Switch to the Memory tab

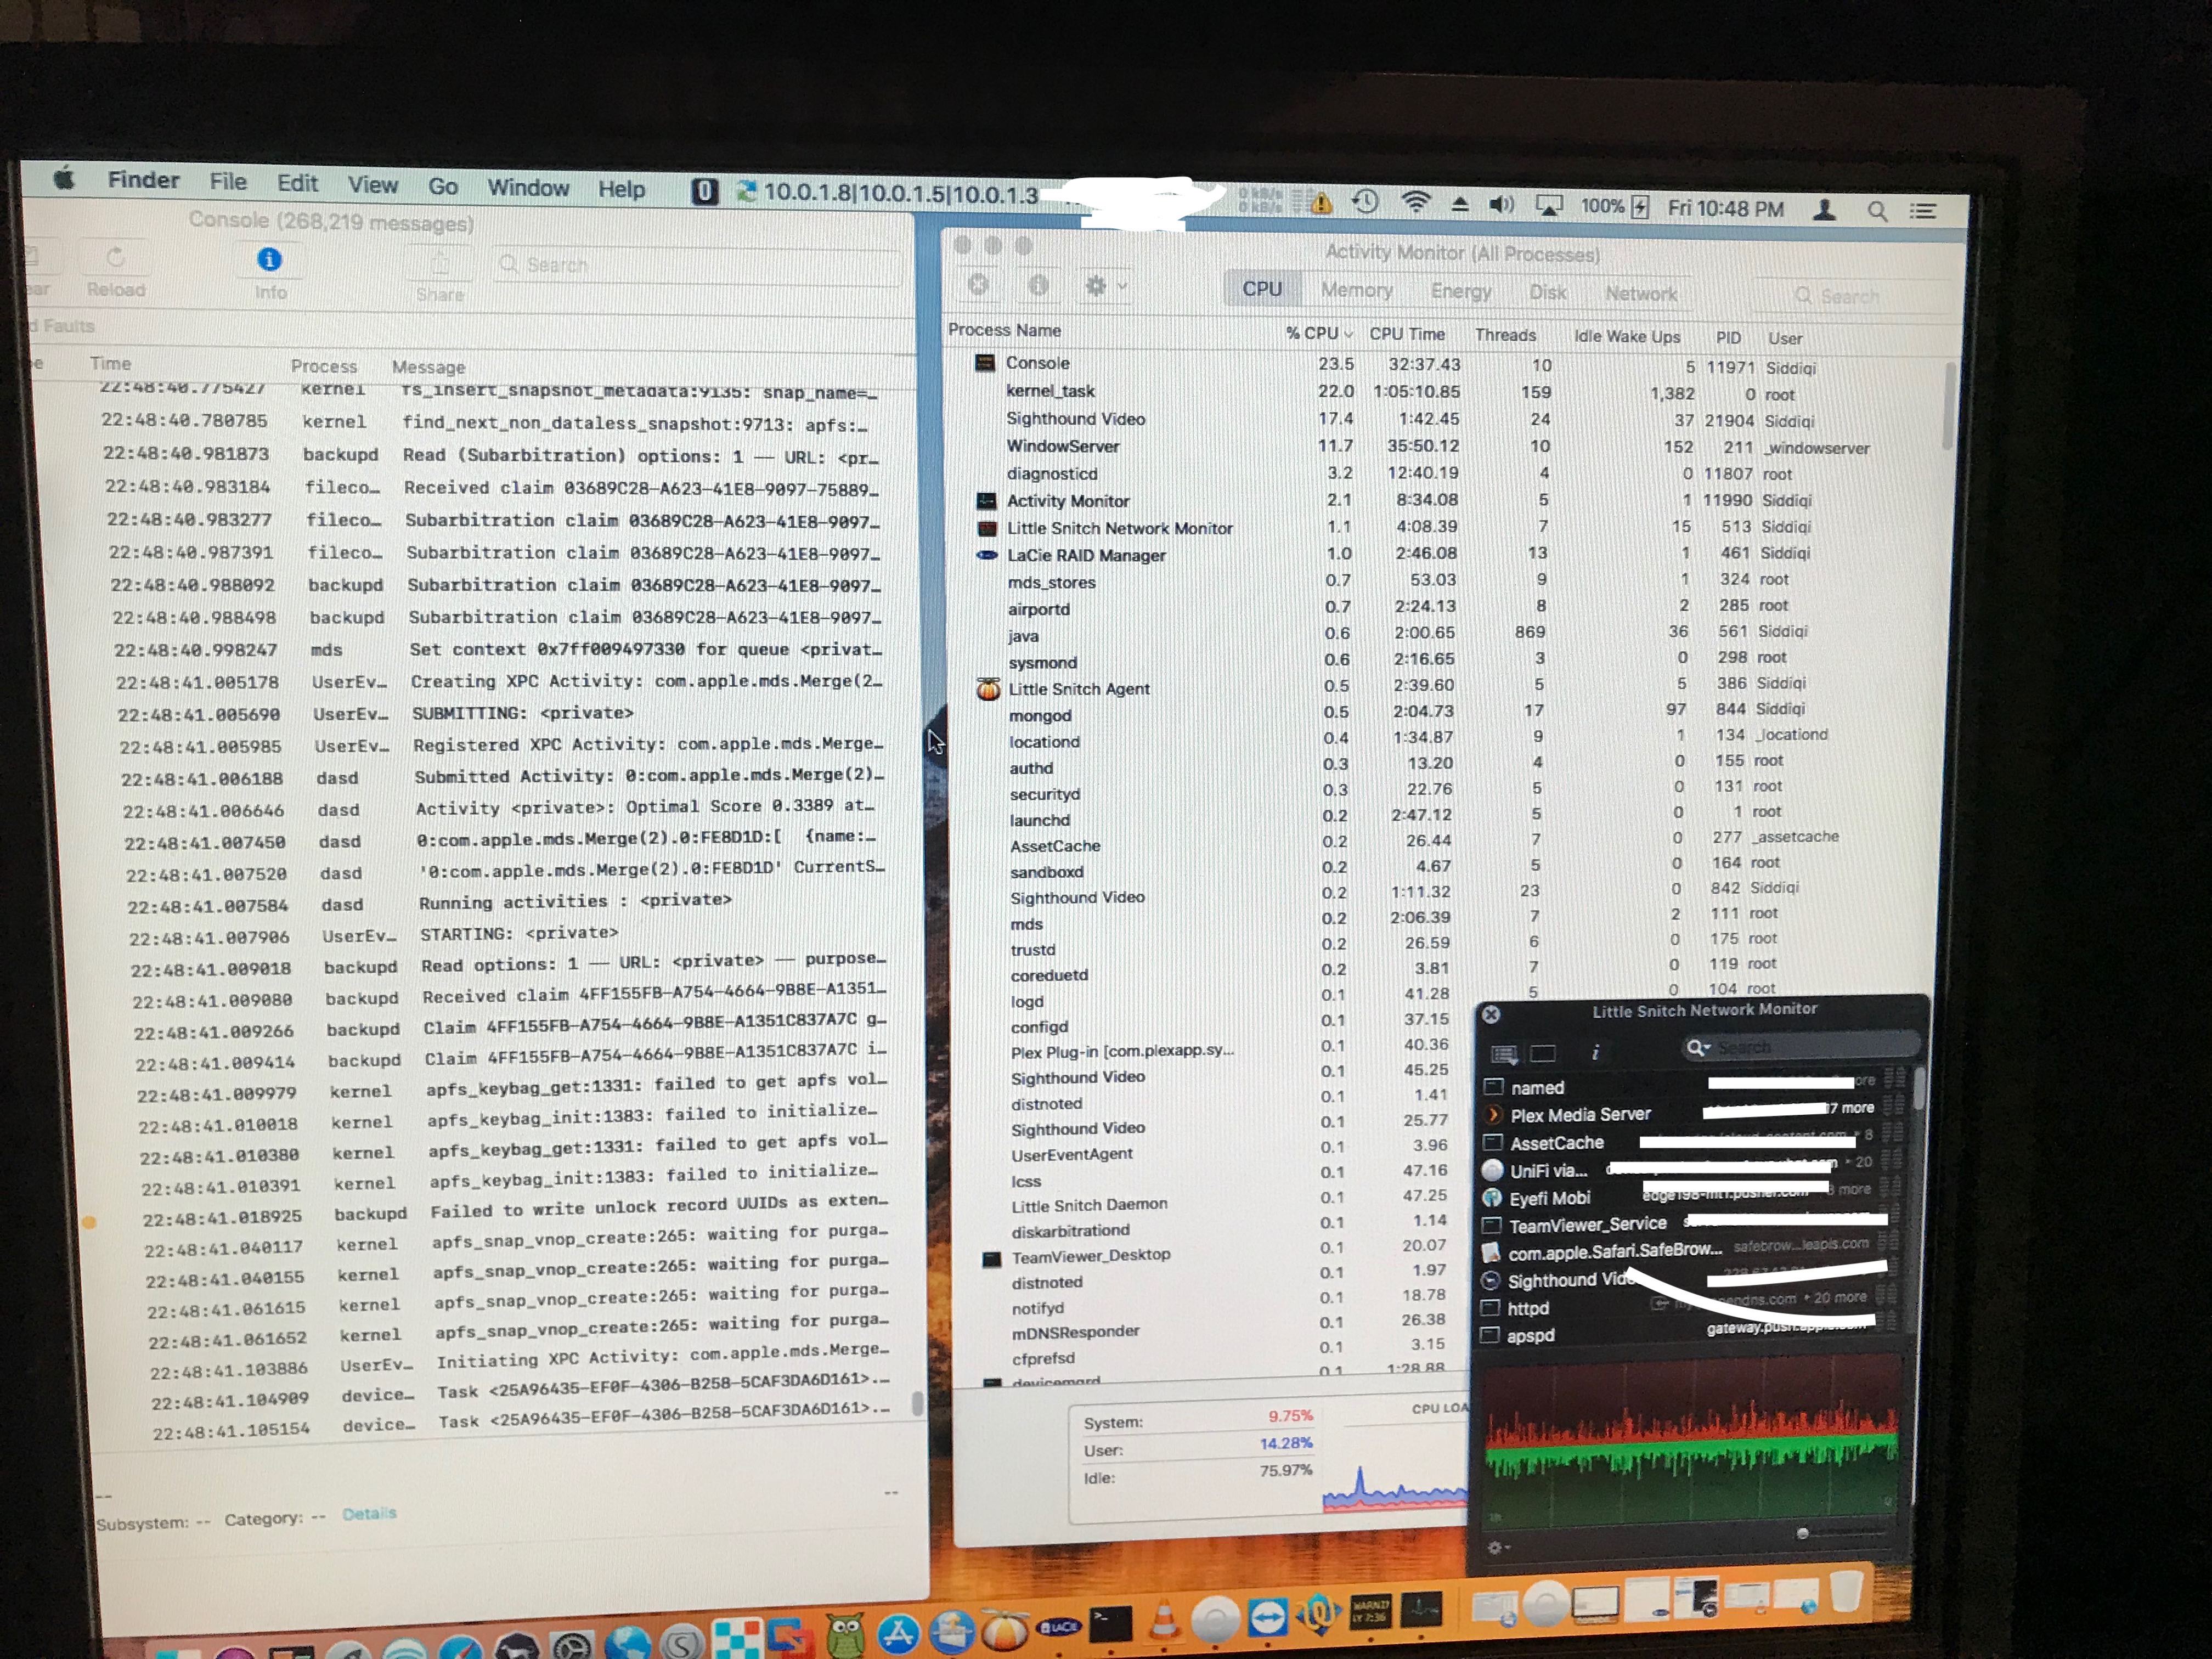(x=1356, y=290)
